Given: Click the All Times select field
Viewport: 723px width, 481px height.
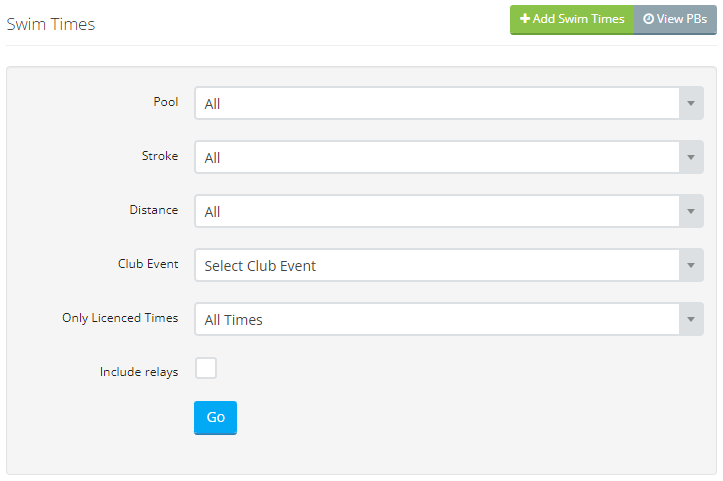Looking at the screenshot, I should click(x=449, y=319).
